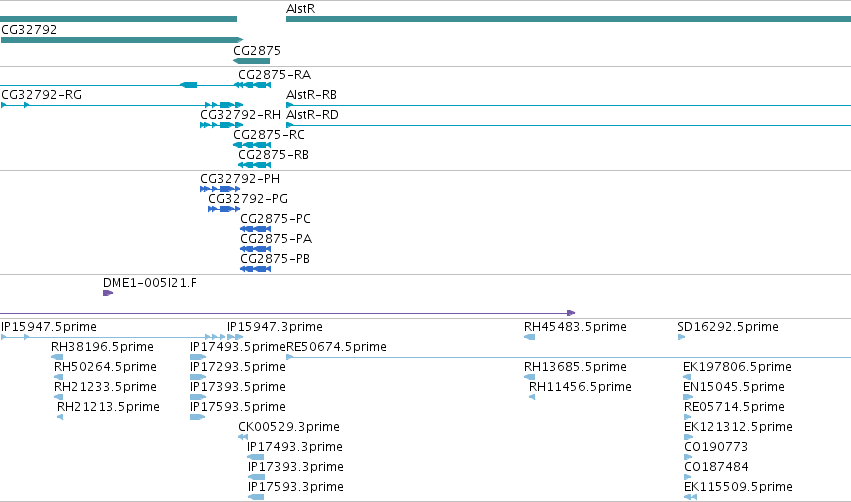Click the RH21233.5prime EST label
The image size is (851, 502).
pos(105,387)
